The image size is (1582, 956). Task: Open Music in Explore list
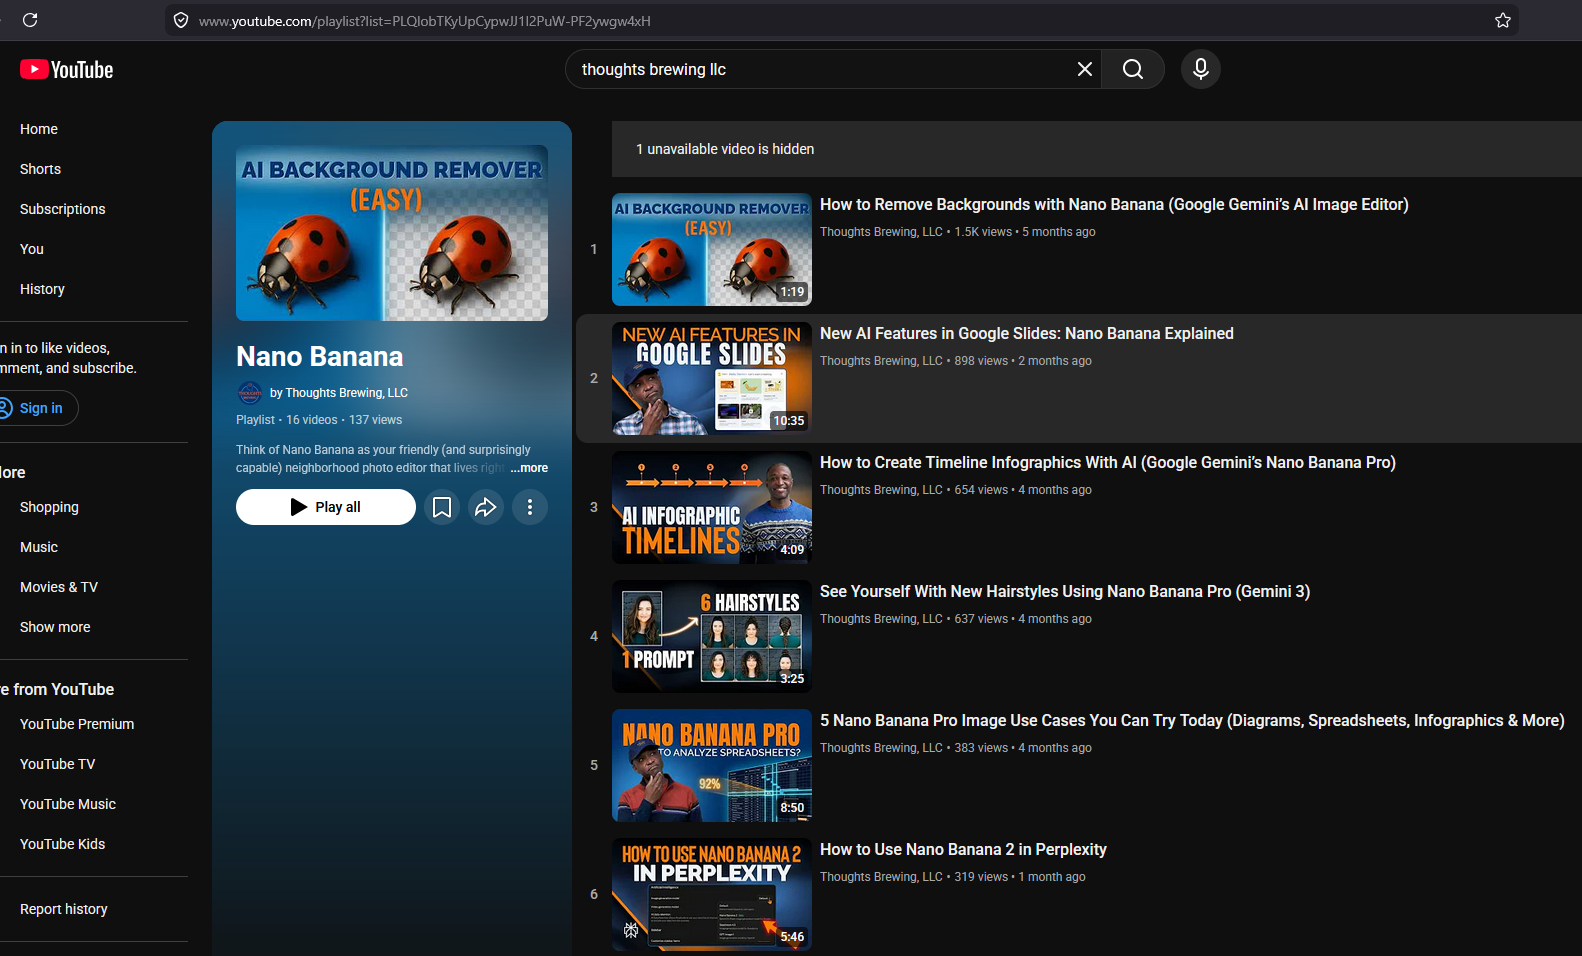point(39,547)
